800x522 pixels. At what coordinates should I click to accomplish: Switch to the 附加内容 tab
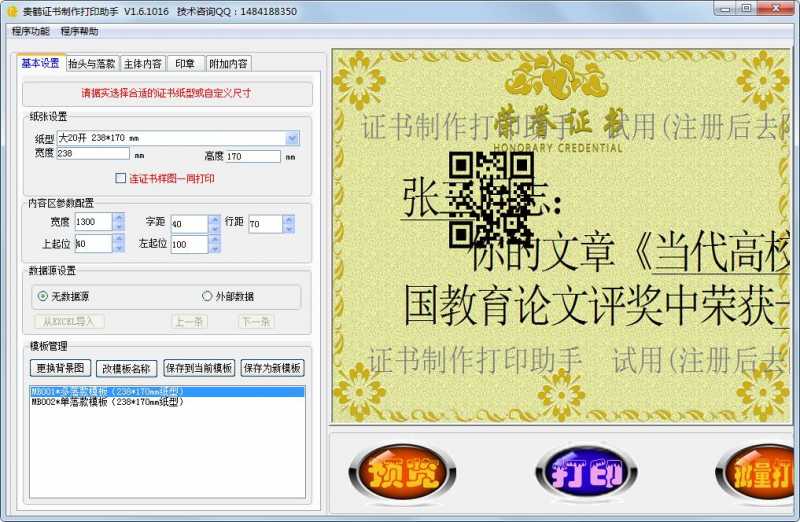(x=229, y=64)
